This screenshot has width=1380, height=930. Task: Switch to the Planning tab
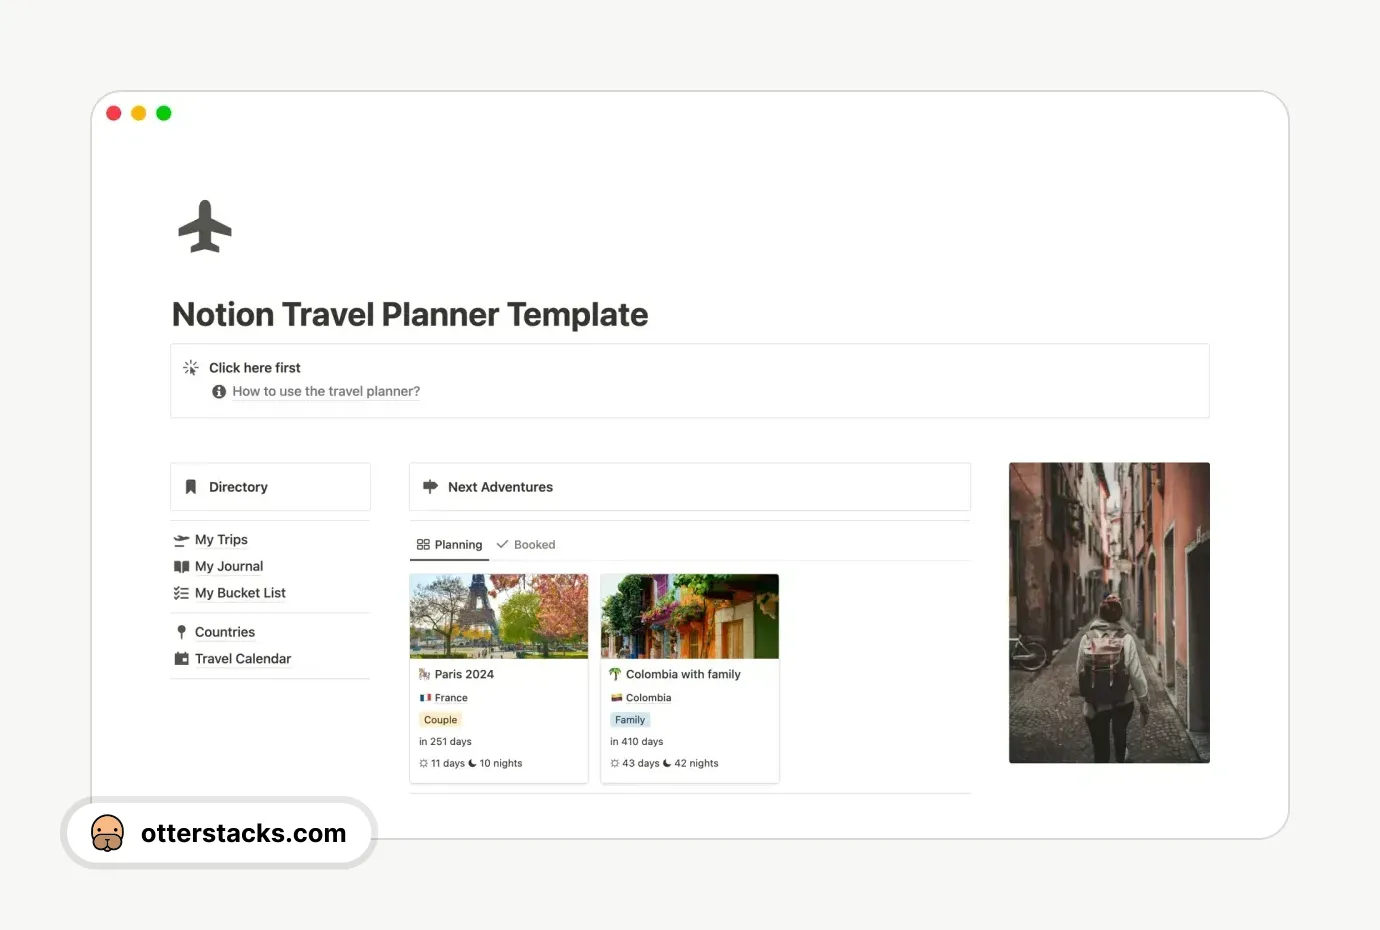[449, 545]
